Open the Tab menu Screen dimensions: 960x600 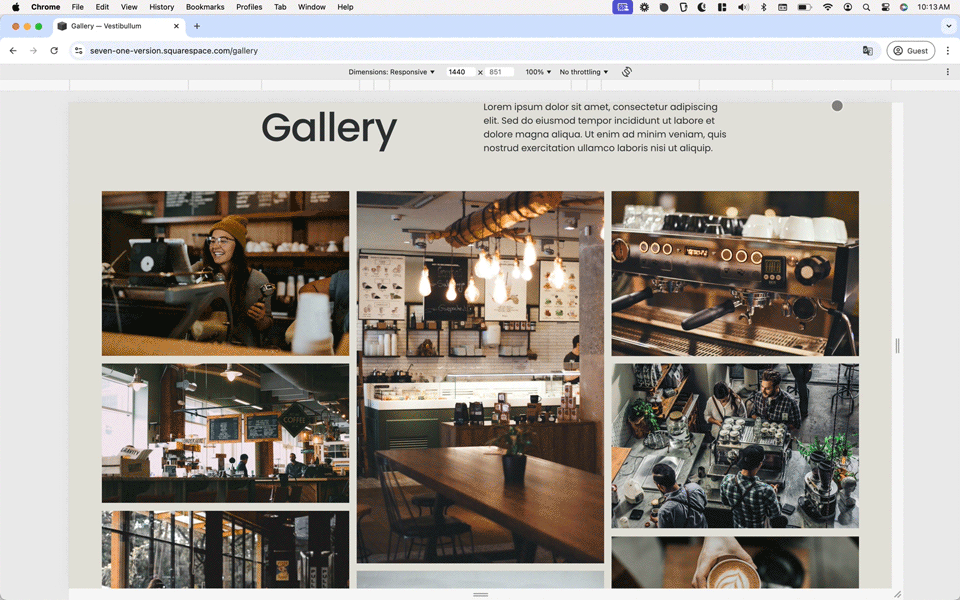(x=280, y=7)
